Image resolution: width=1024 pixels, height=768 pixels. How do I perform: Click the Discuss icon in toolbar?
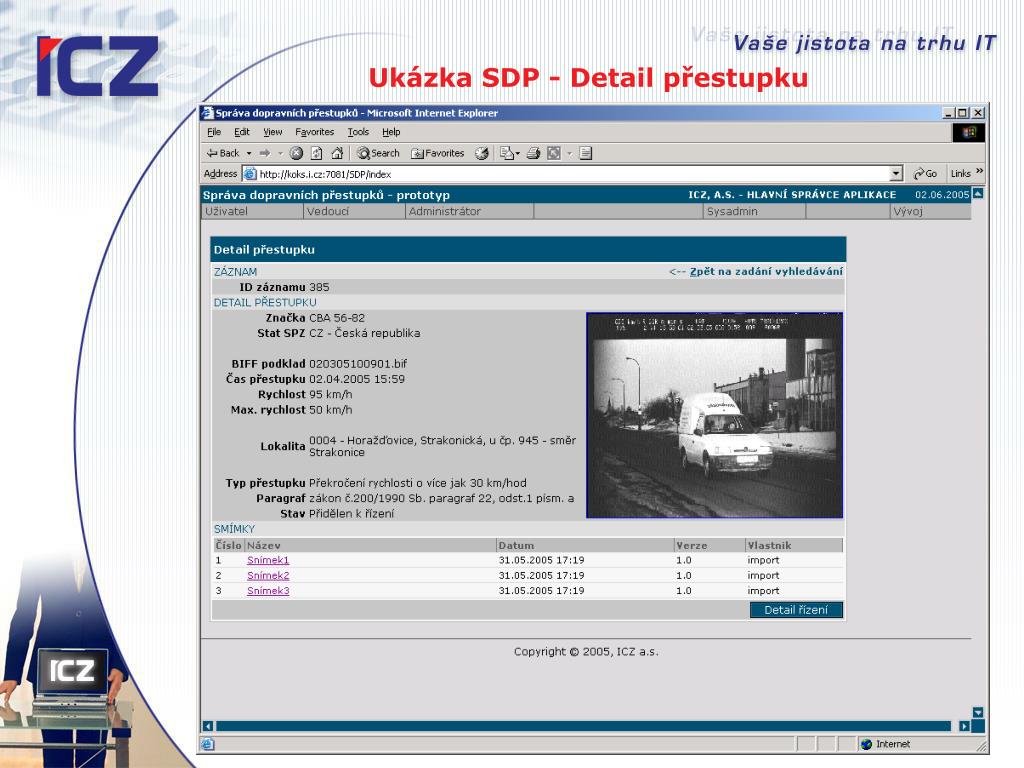[586, 153]
